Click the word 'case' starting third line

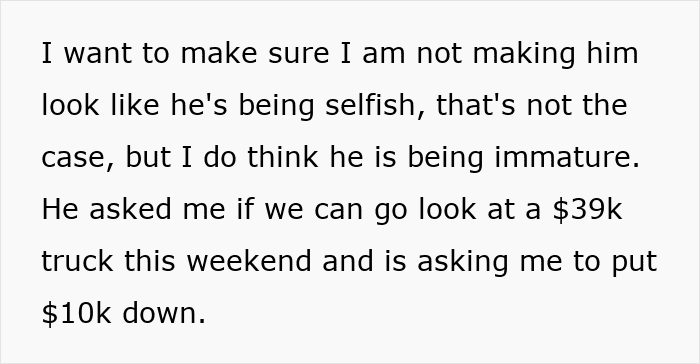(x=74, y=158)
